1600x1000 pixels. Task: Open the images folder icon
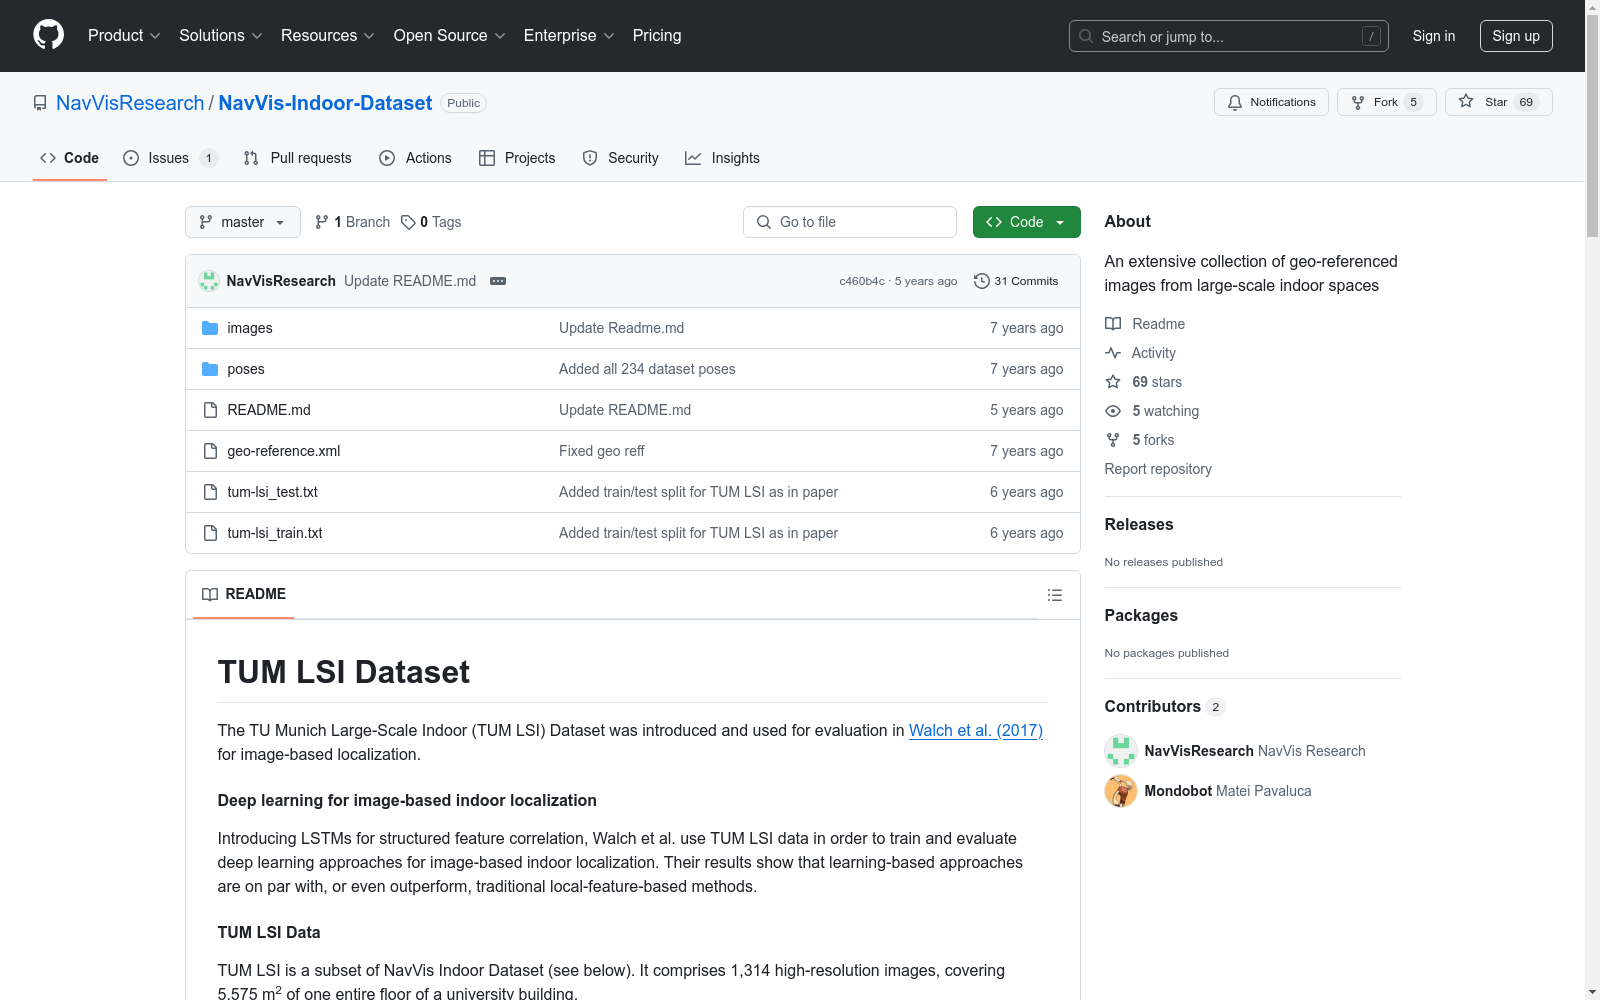(x=210, y=328)
